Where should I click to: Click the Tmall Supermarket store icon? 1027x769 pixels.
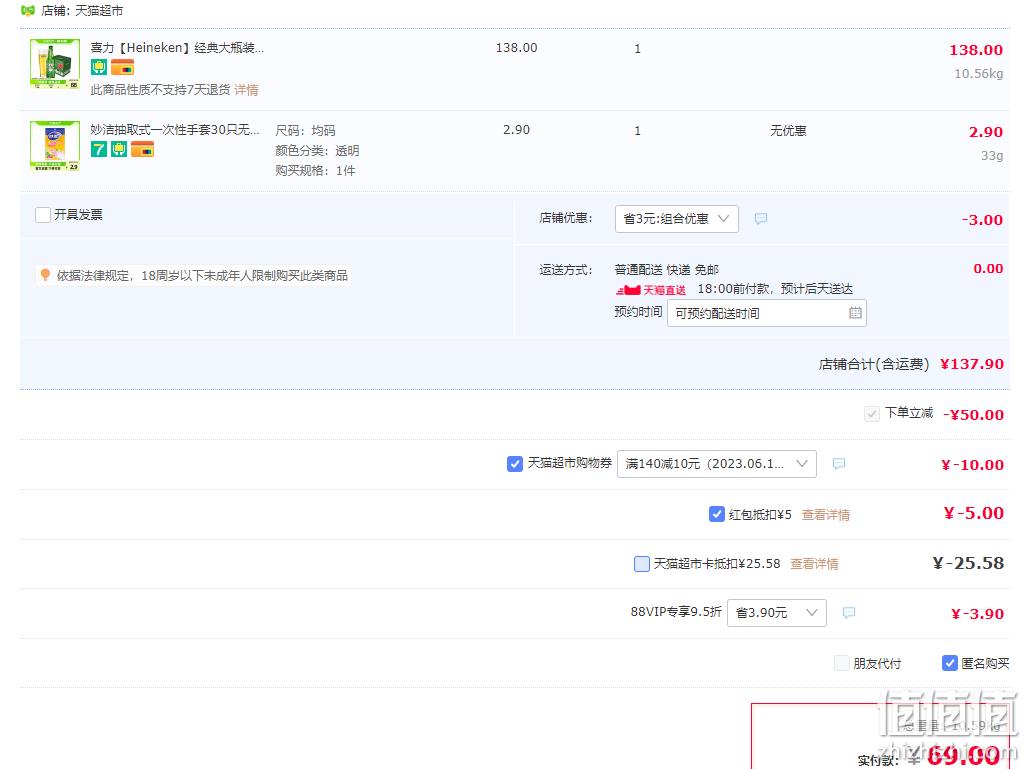[28, 10]
